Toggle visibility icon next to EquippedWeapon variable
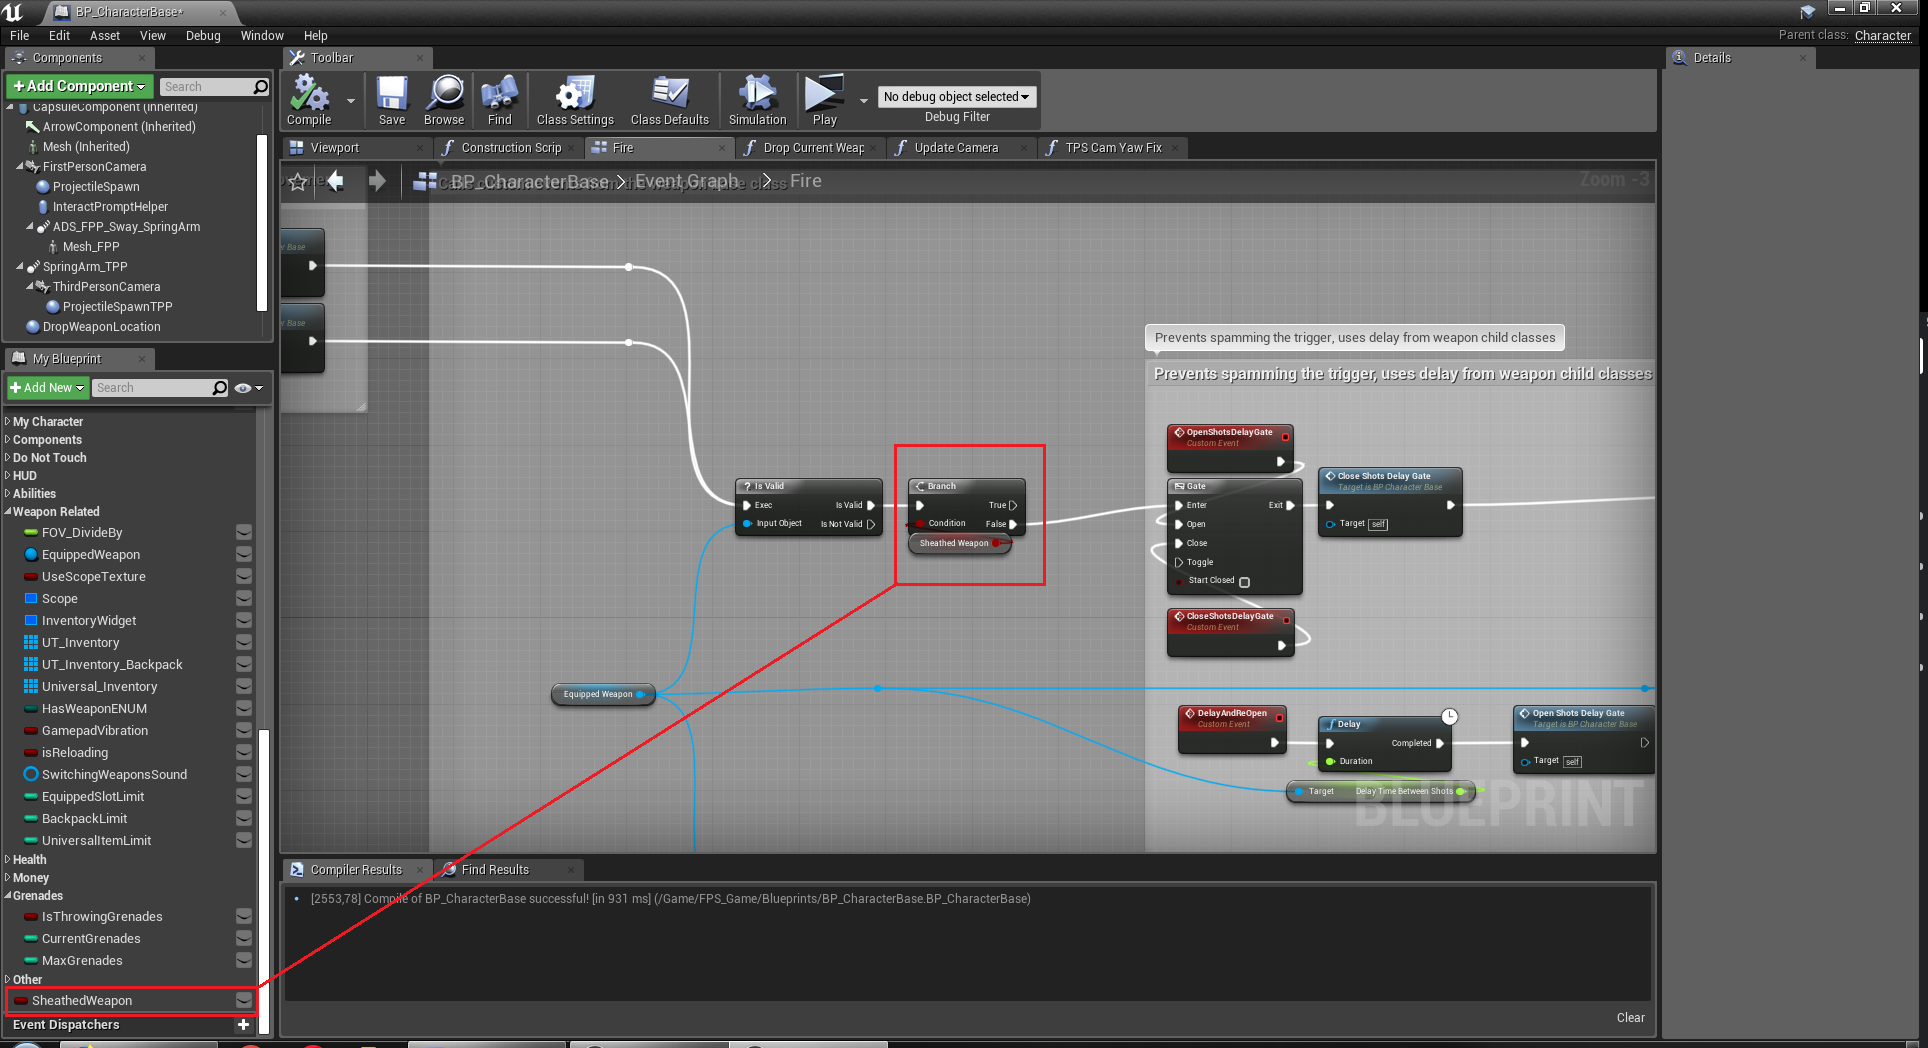 (x=243, y=555)
